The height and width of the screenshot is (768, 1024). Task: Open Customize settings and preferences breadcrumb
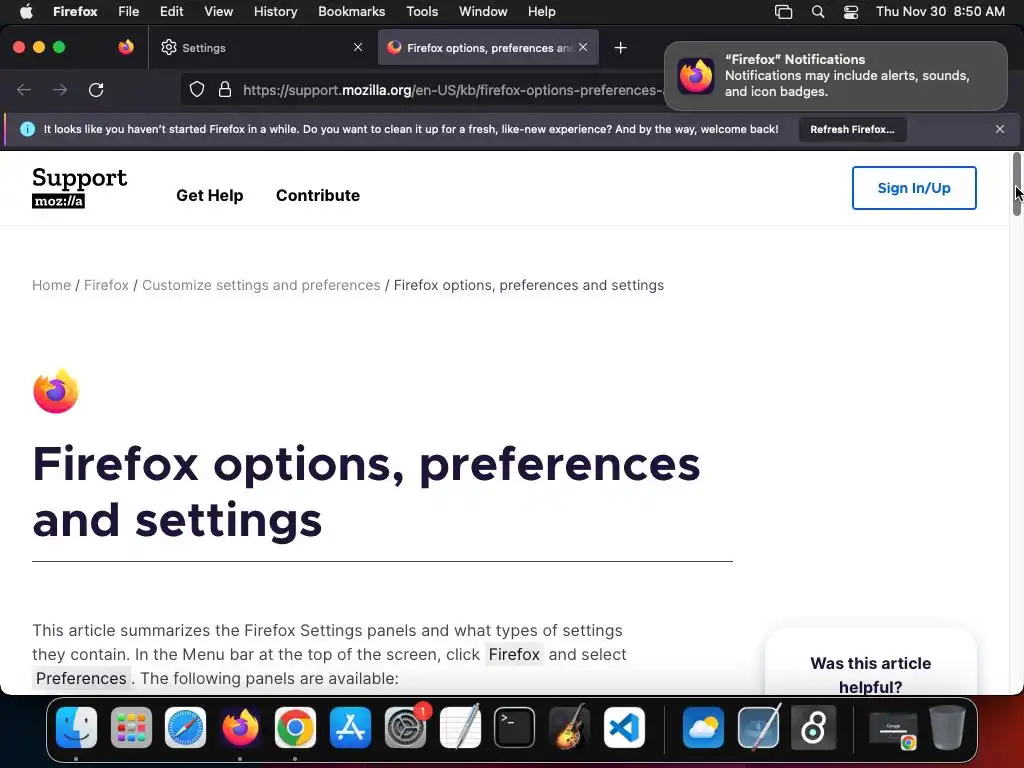(261, 285)
